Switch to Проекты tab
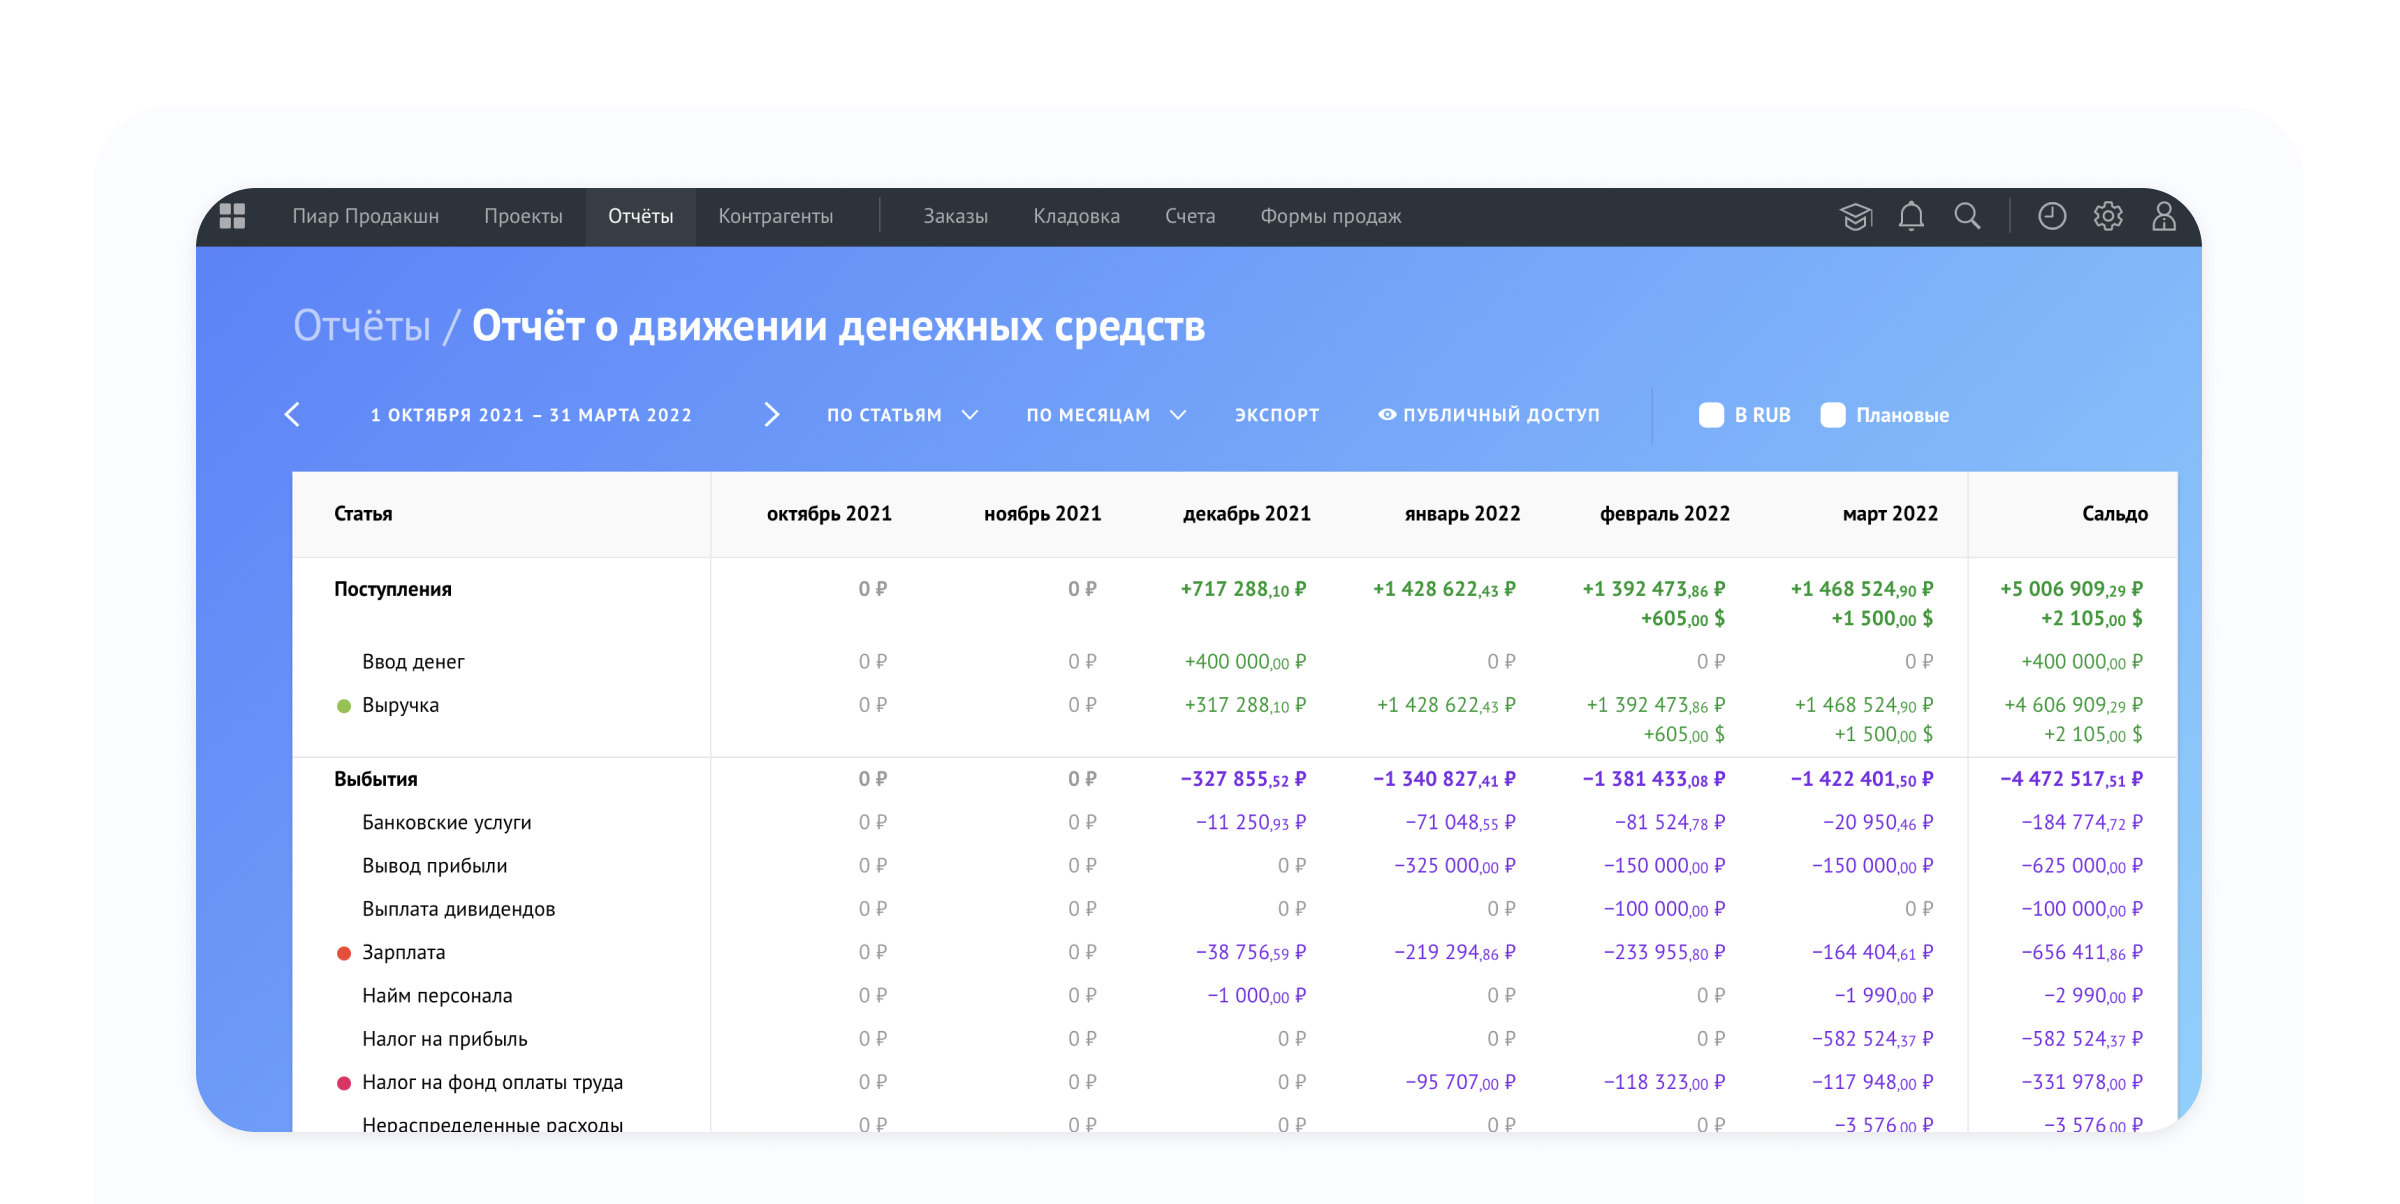Image resolution: width=2400 pixels, height=1204 pixels. tap(523, 216)
